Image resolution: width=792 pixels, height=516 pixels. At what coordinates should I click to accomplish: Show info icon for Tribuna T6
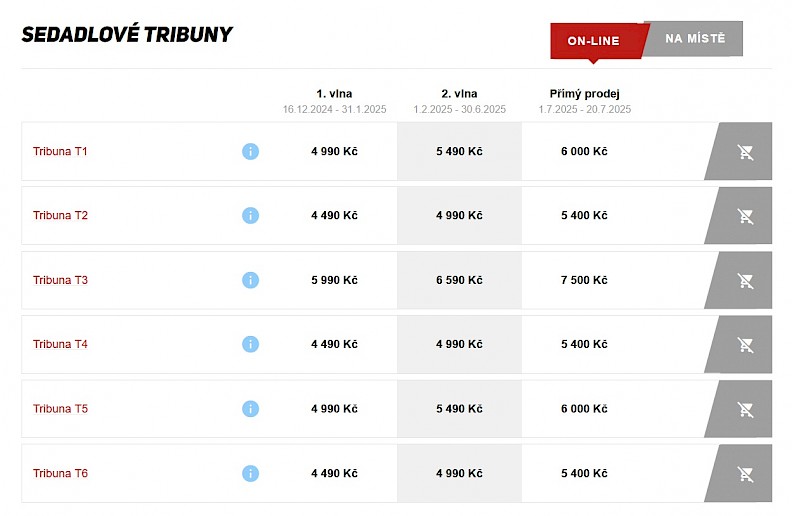(x=250, y=473)
